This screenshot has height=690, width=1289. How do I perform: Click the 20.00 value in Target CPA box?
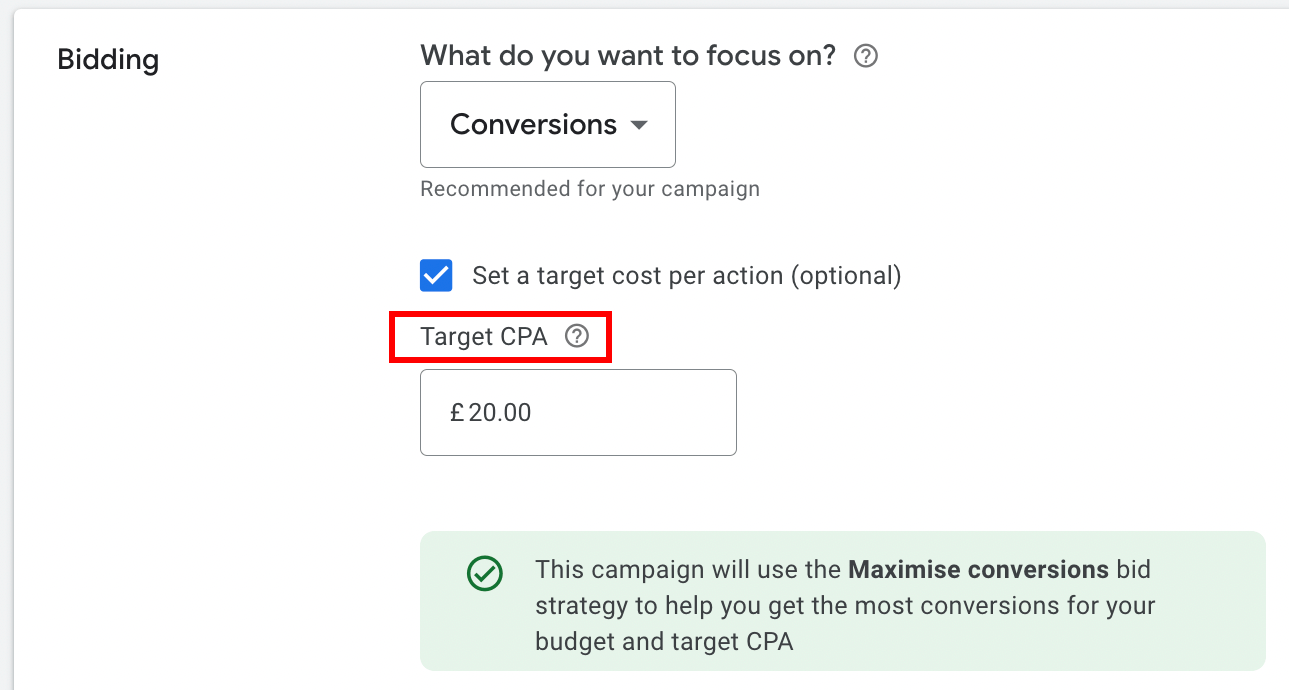point(500,413)
